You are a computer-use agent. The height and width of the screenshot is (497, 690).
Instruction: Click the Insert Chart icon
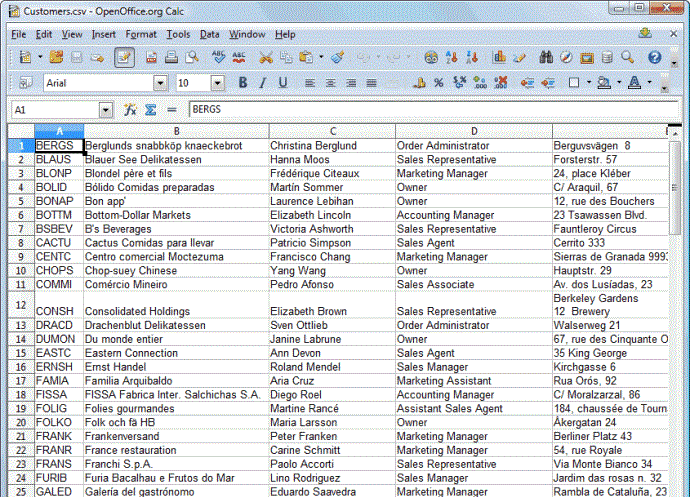pos(497,57)
